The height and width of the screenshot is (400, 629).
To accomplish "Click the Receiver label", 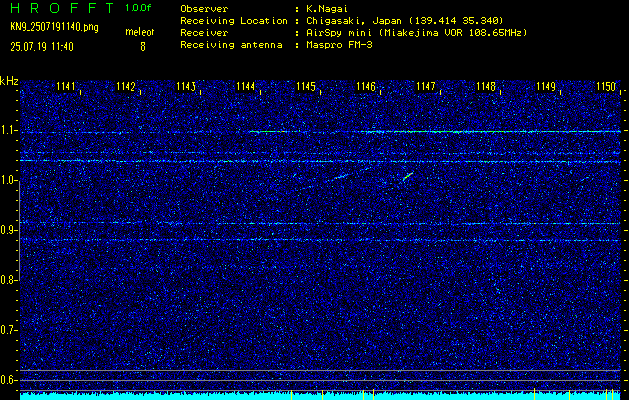I will click(x=204, y=33).
